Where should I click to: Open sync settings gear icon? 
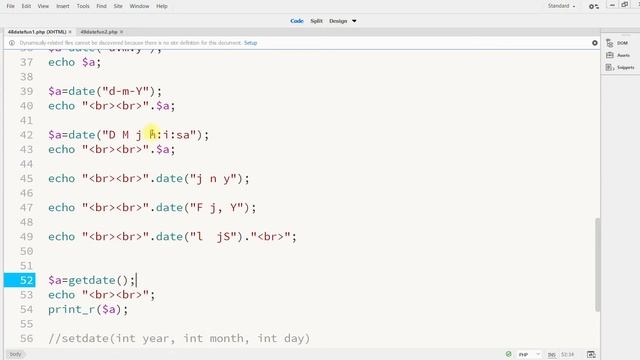pyautogui.click(x=593, y=7)
